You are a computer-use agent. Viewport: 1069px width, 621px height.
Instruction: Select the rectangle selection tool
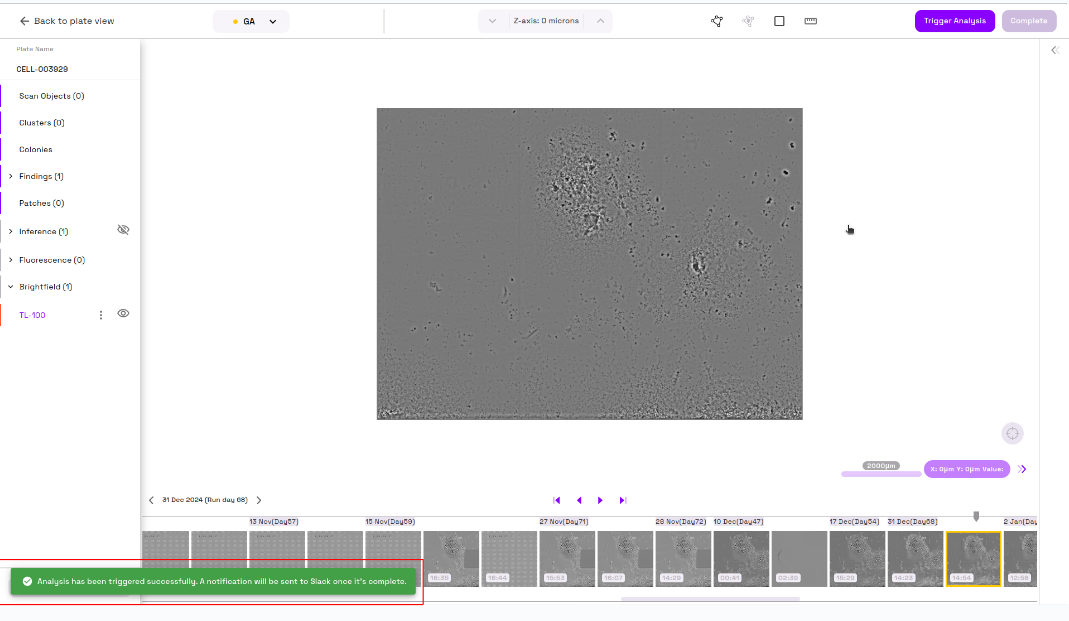(779, 21)
